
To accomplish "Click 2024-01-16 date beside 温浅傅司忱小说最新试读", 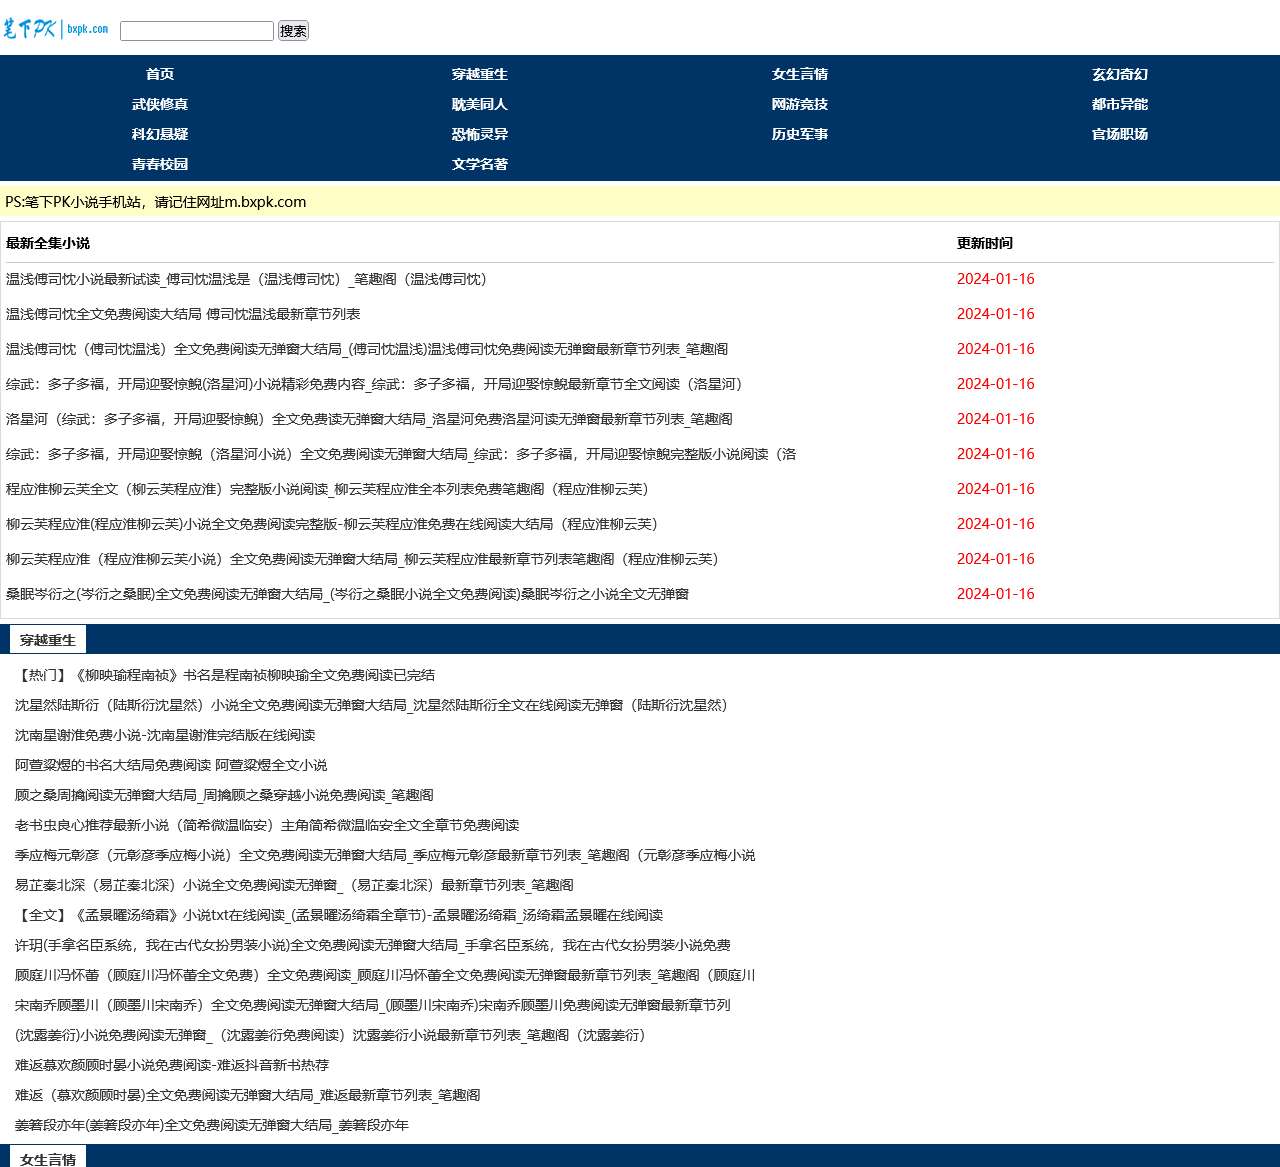I will (x=996, y=279).
